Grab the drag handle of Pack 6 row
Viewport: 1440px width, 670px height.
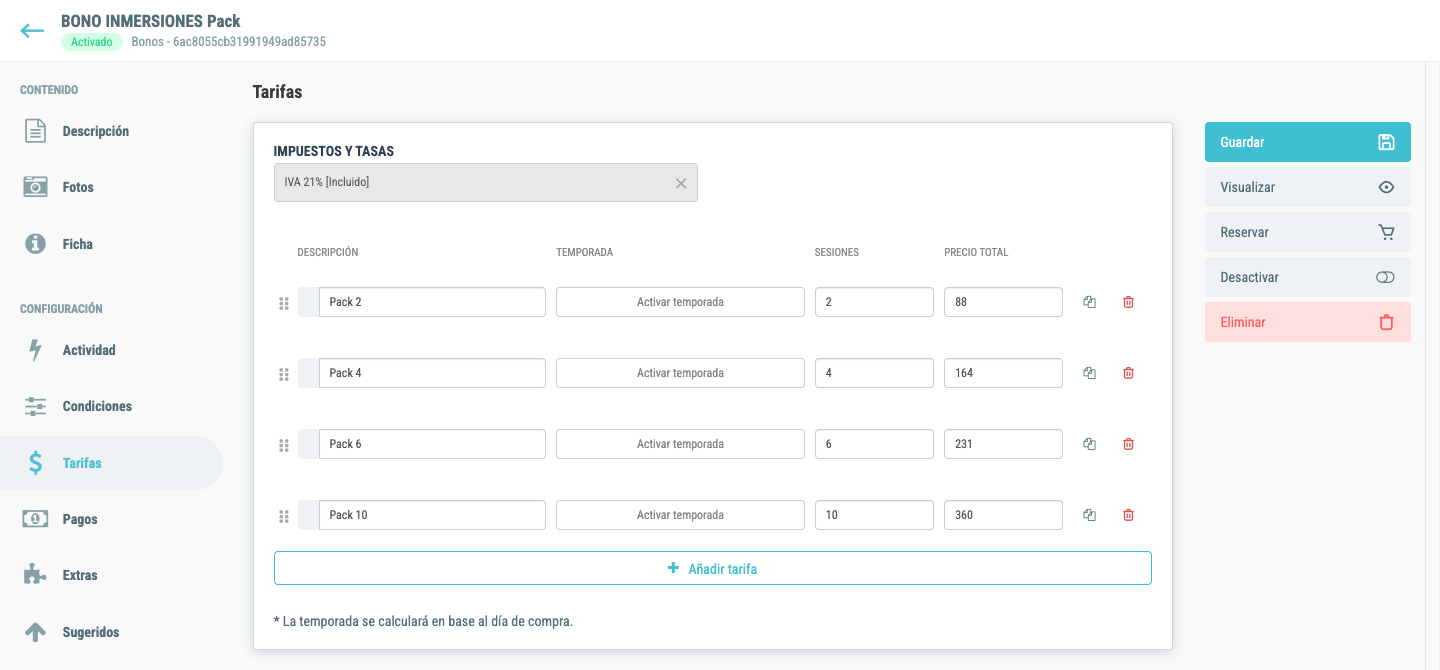[x=284, y=445]
